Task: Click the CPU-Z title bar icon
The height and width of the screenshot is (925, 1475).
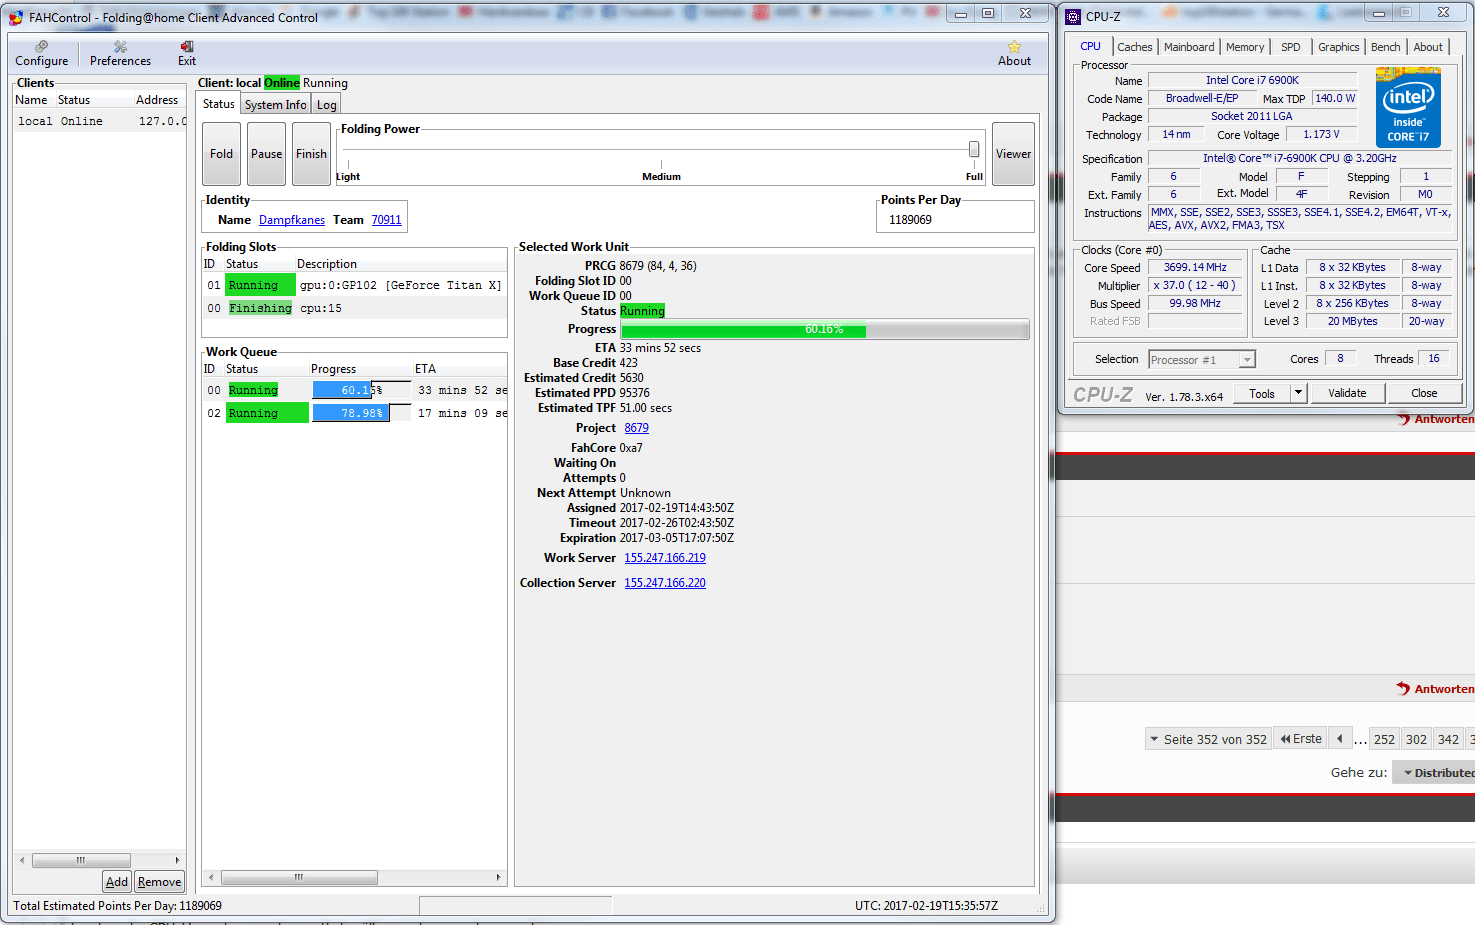Action: [x=1073, y=16]
